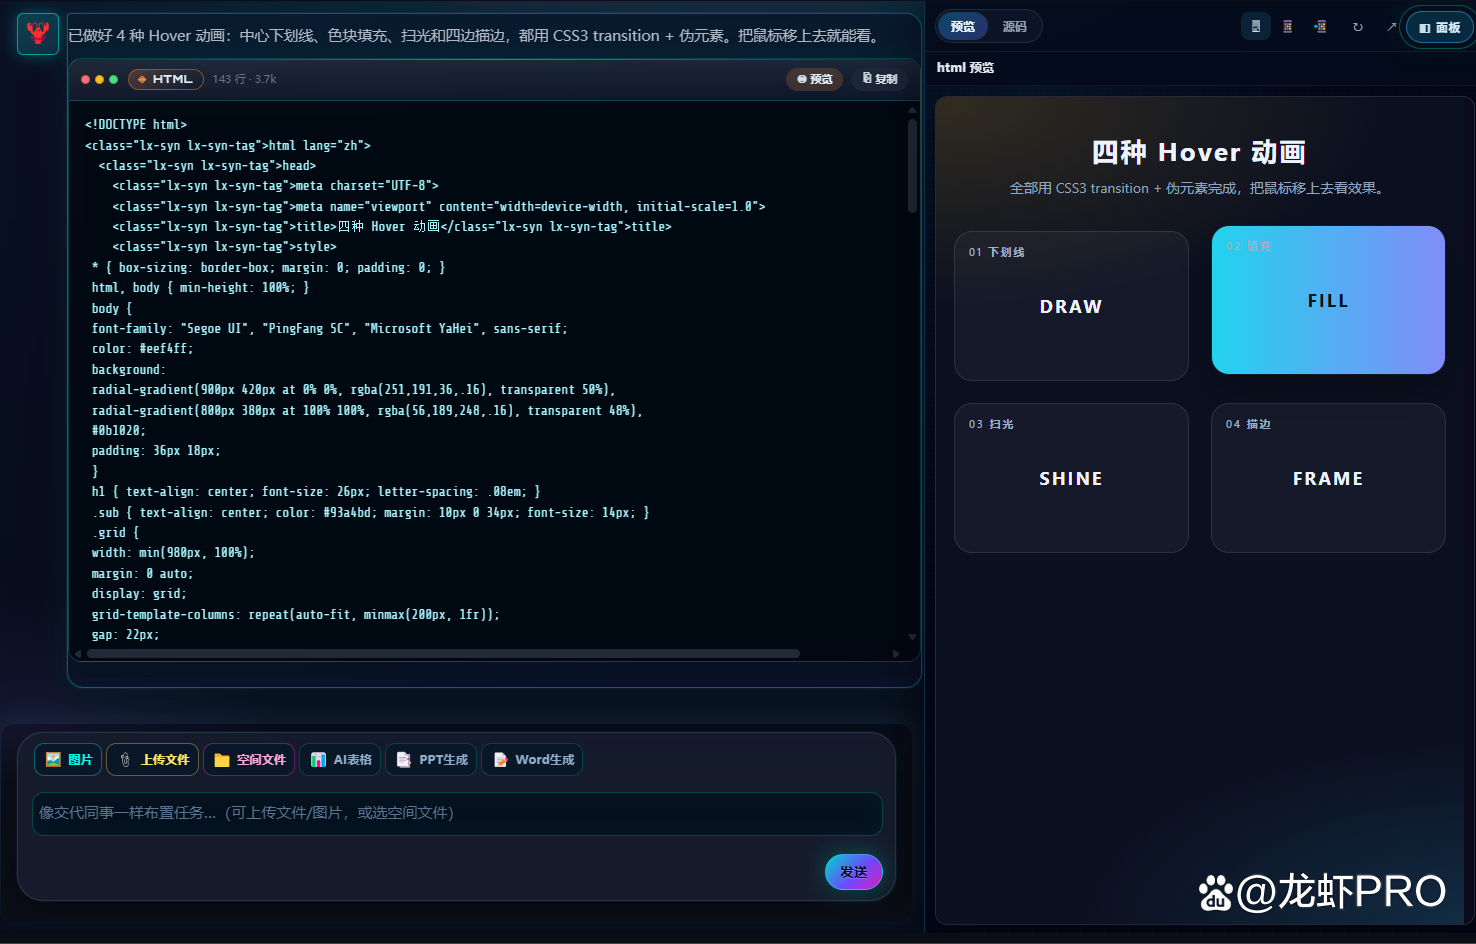Image resolution: width=1476 pixels, height=944 pixels.
Task: Open the Word生成 tool
Action: tap(532, 760)
